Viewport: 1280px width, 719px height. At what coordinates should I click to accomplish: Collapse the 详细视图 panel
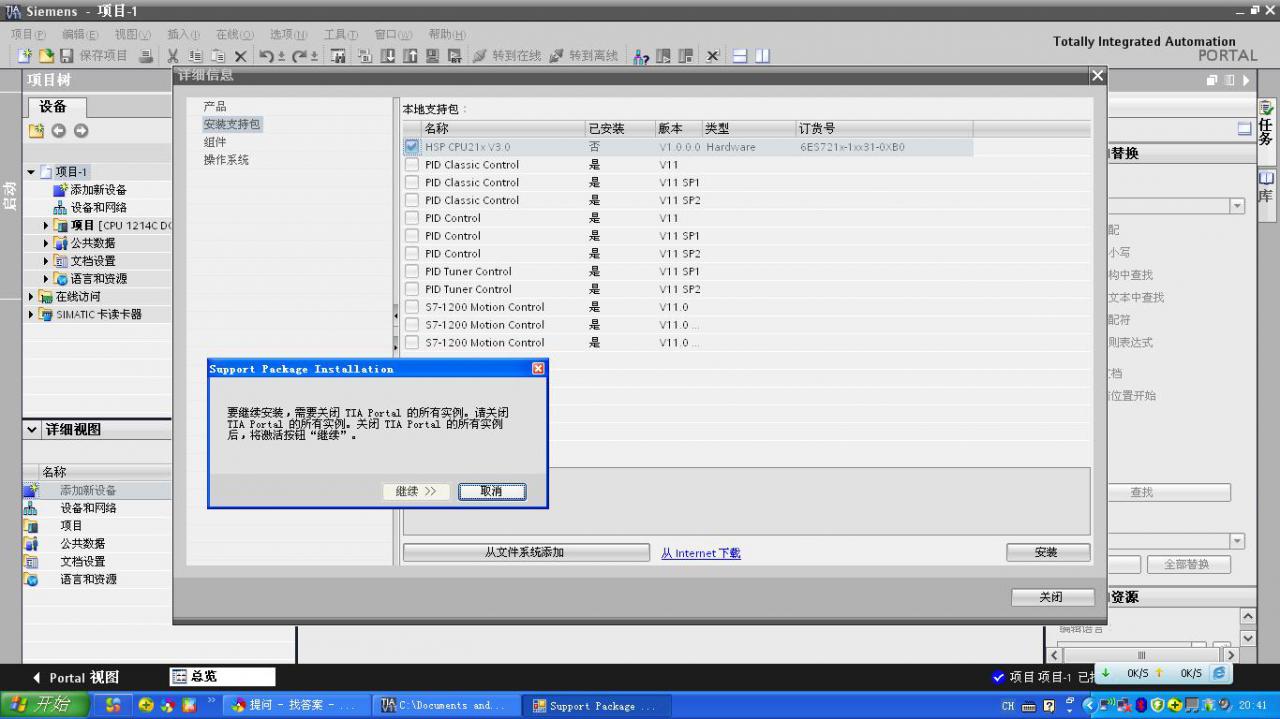(32, 430)
